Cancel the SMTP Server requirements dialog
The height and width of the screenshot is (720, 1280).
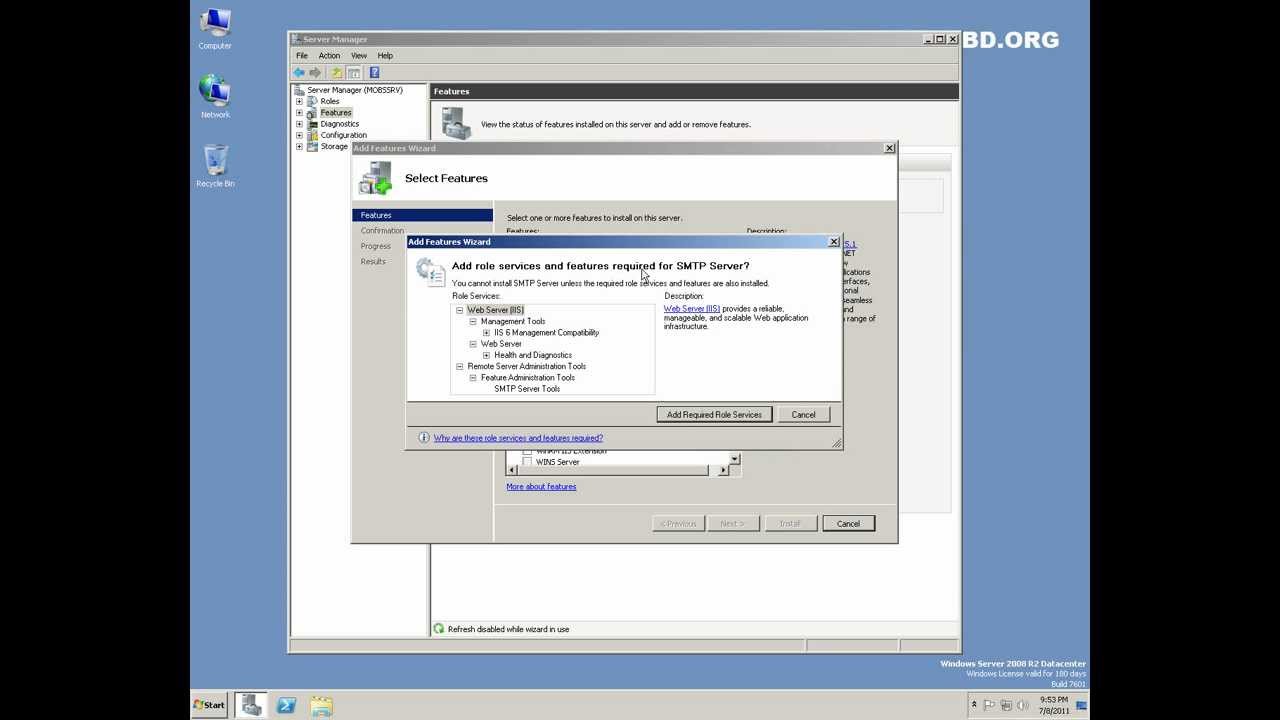click(x=803, y=414)
